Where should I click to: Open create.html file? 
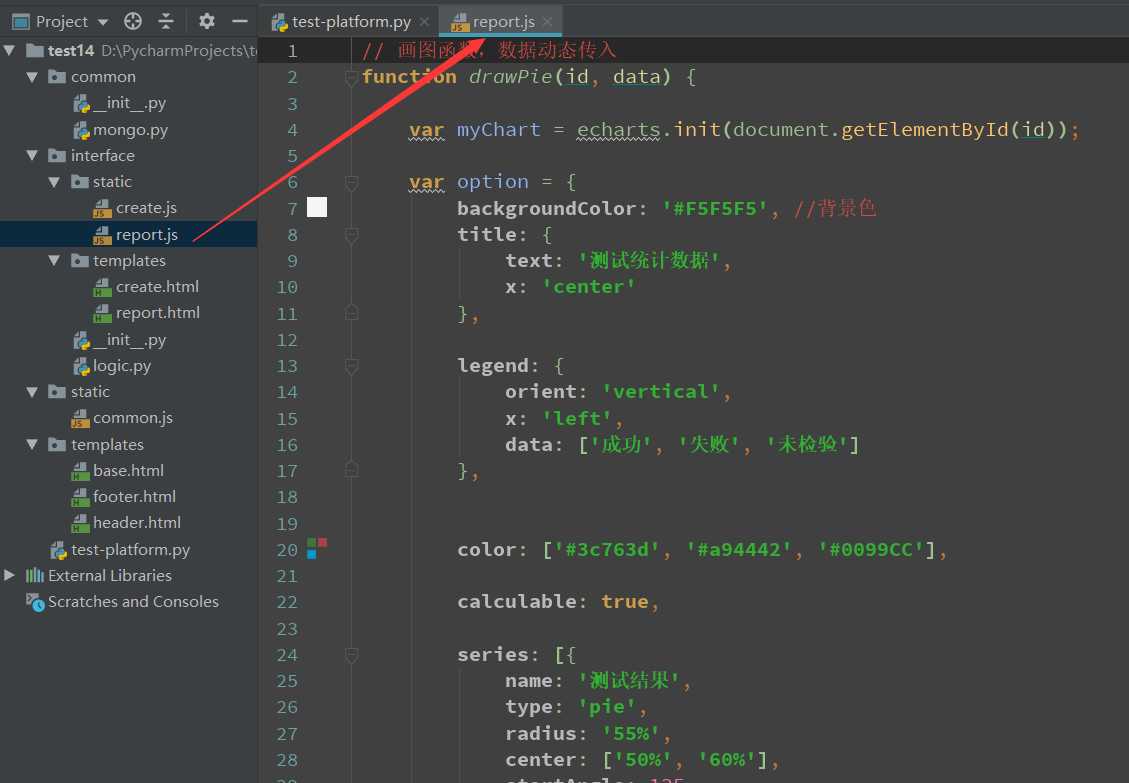pyautogui.click(x=157, y=287)
